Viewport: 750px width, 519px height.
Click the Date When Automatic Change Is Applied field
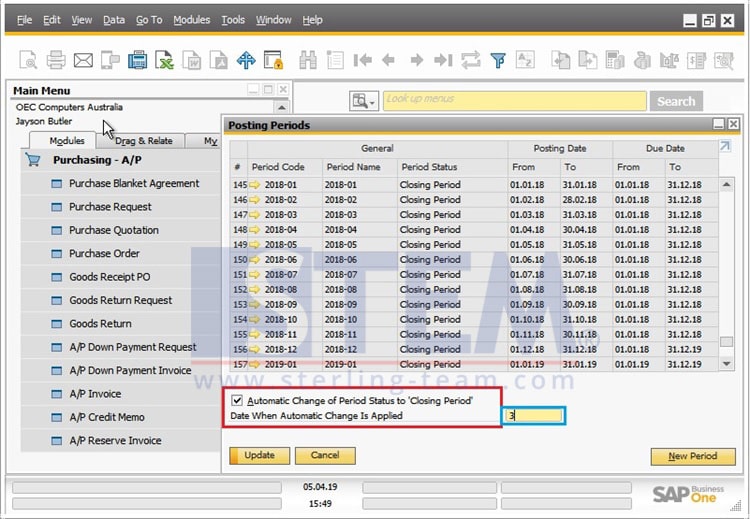click(534, 416)
